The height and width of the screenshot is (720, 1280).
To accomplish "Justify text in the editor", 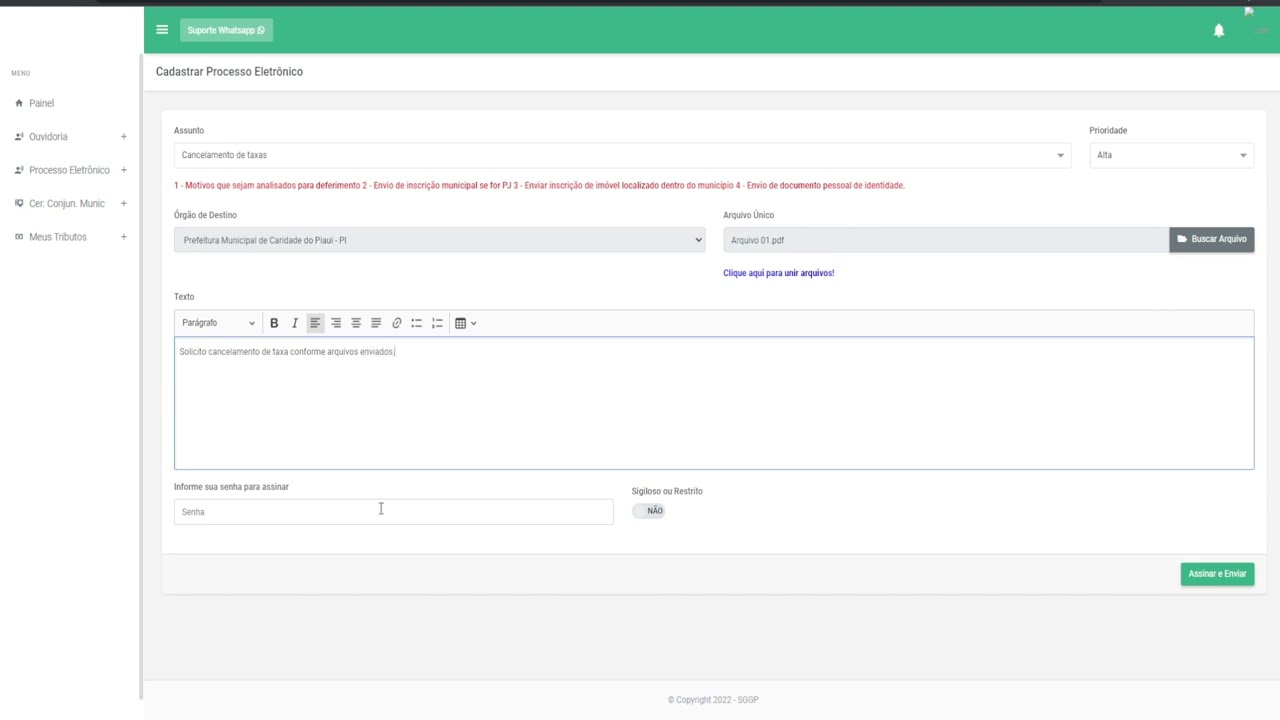I will click(x=376, y=323).
